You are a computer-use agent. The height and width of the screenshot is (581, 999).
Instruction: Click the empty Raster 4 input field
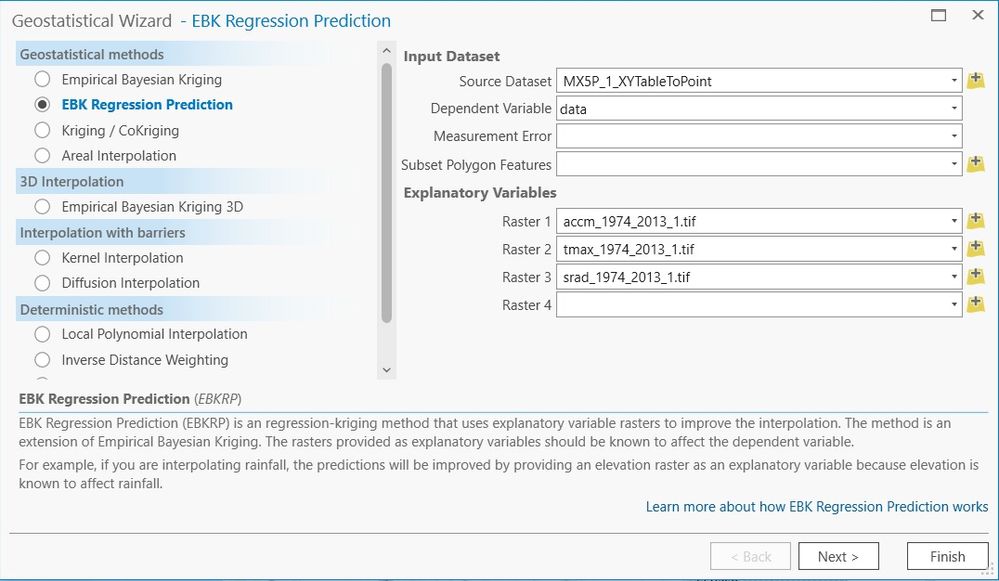coord(750,304)
